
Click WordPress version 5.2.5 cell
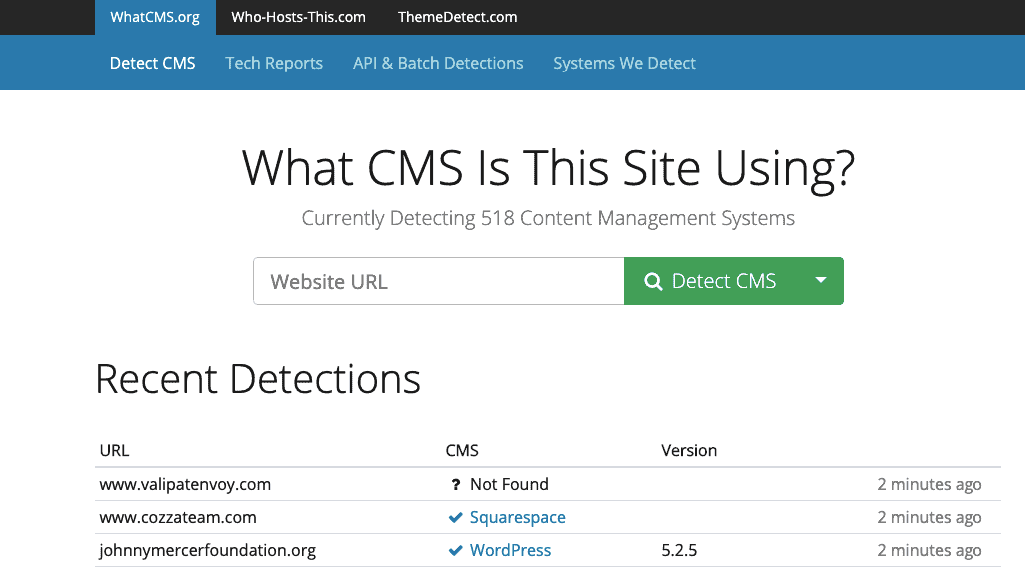(679, 550)
